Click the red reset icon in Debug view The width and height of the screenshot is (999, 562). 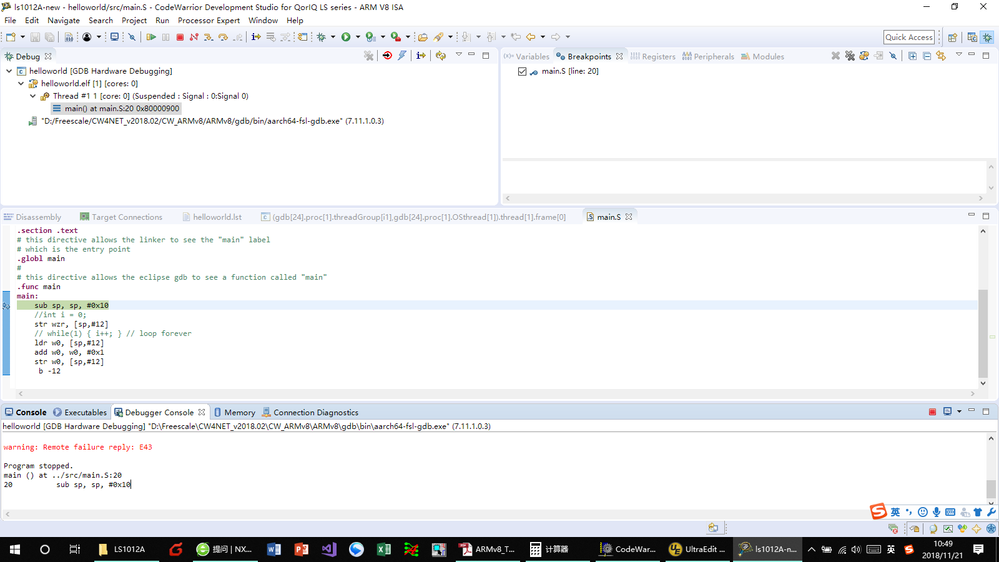click(387, 56)
